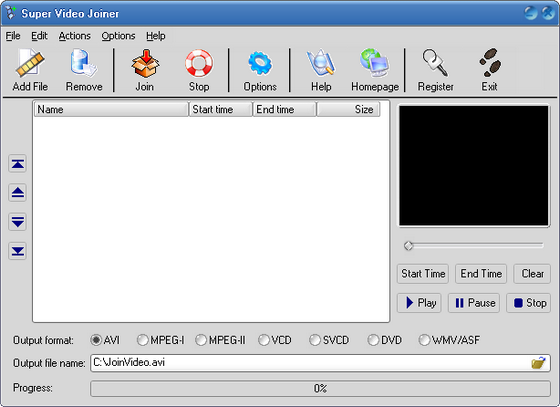
Task: Click the Super Video Joiner title icon
Action: [x=11, y=13]
